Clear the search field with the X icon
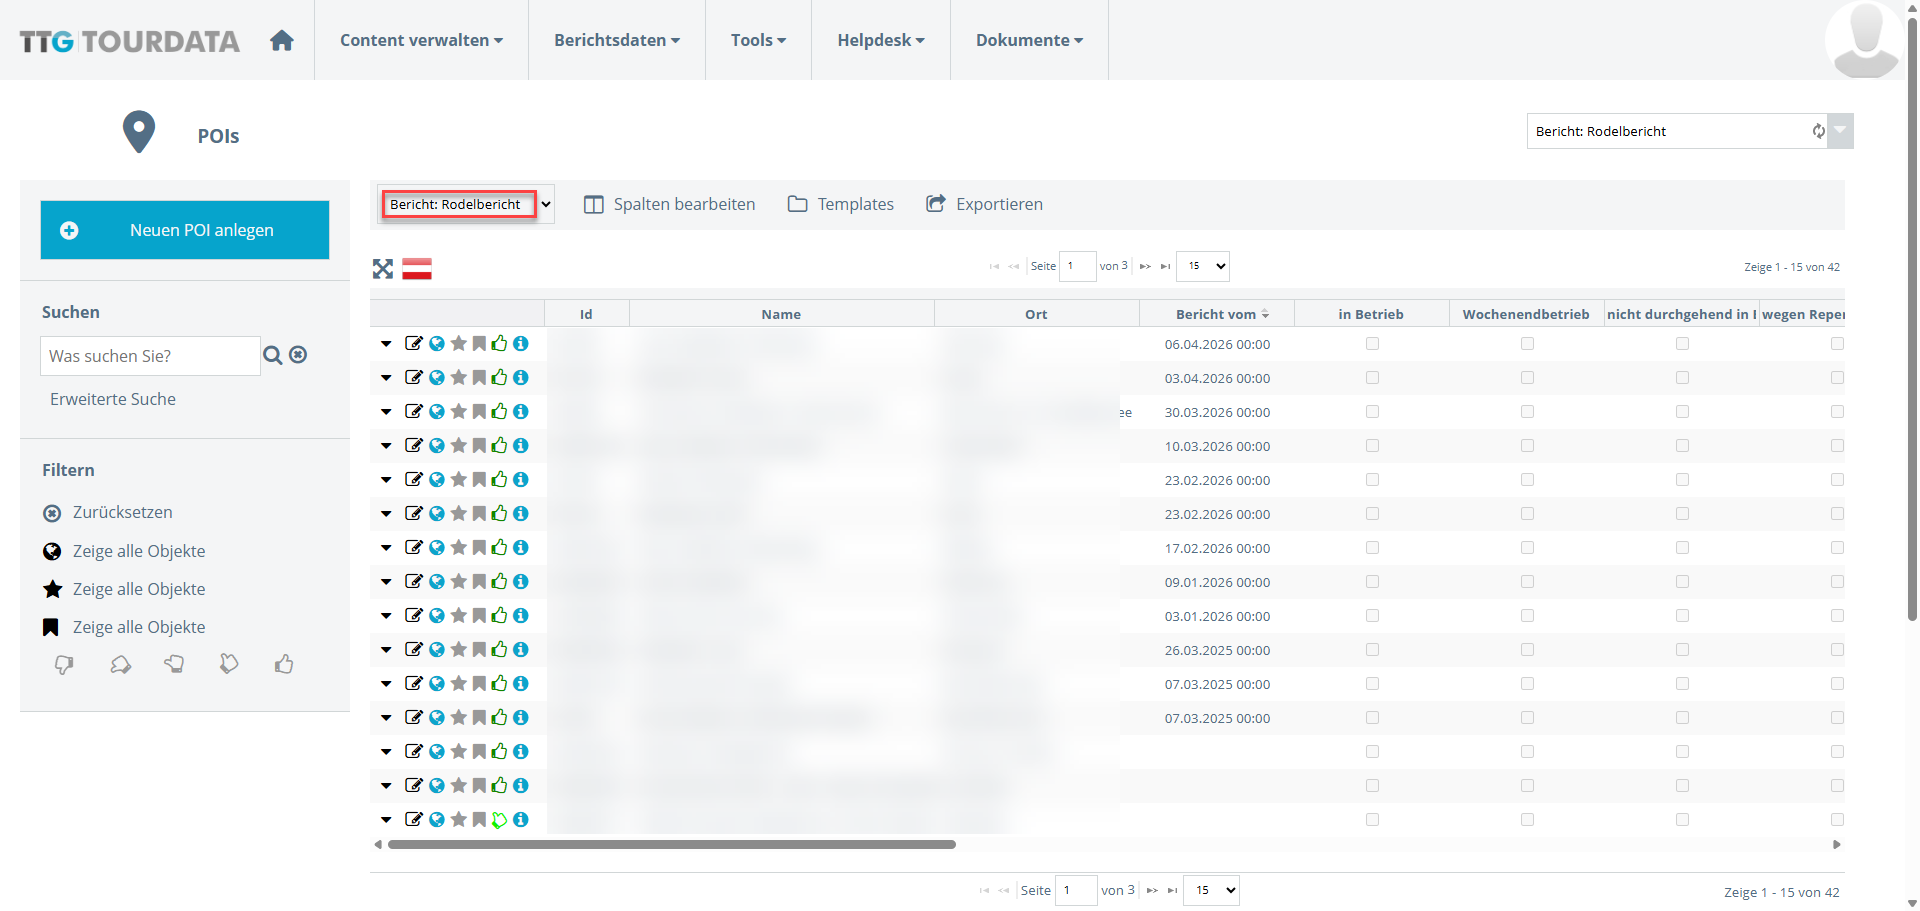 click(298, 355)
